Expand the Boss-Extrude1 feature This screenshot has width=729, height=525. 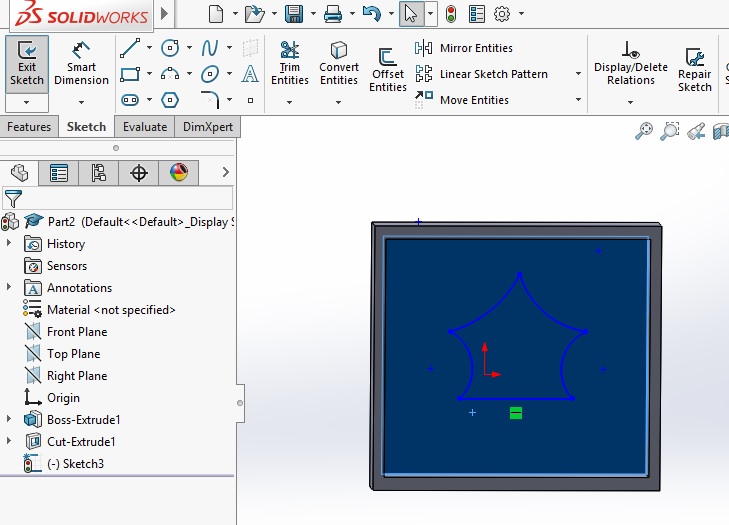click(8, 419)
